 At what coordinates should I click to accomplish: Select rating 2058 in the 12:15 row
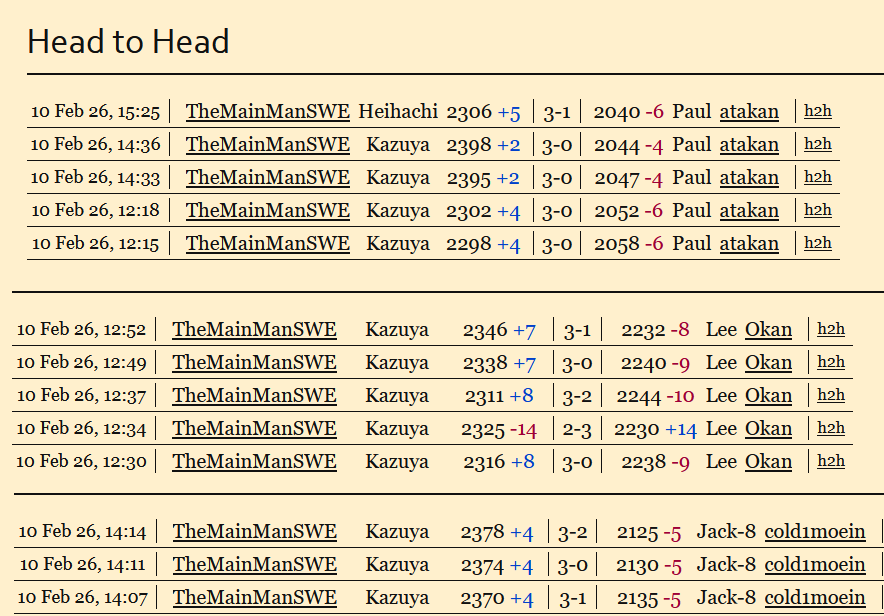(617, 244)
